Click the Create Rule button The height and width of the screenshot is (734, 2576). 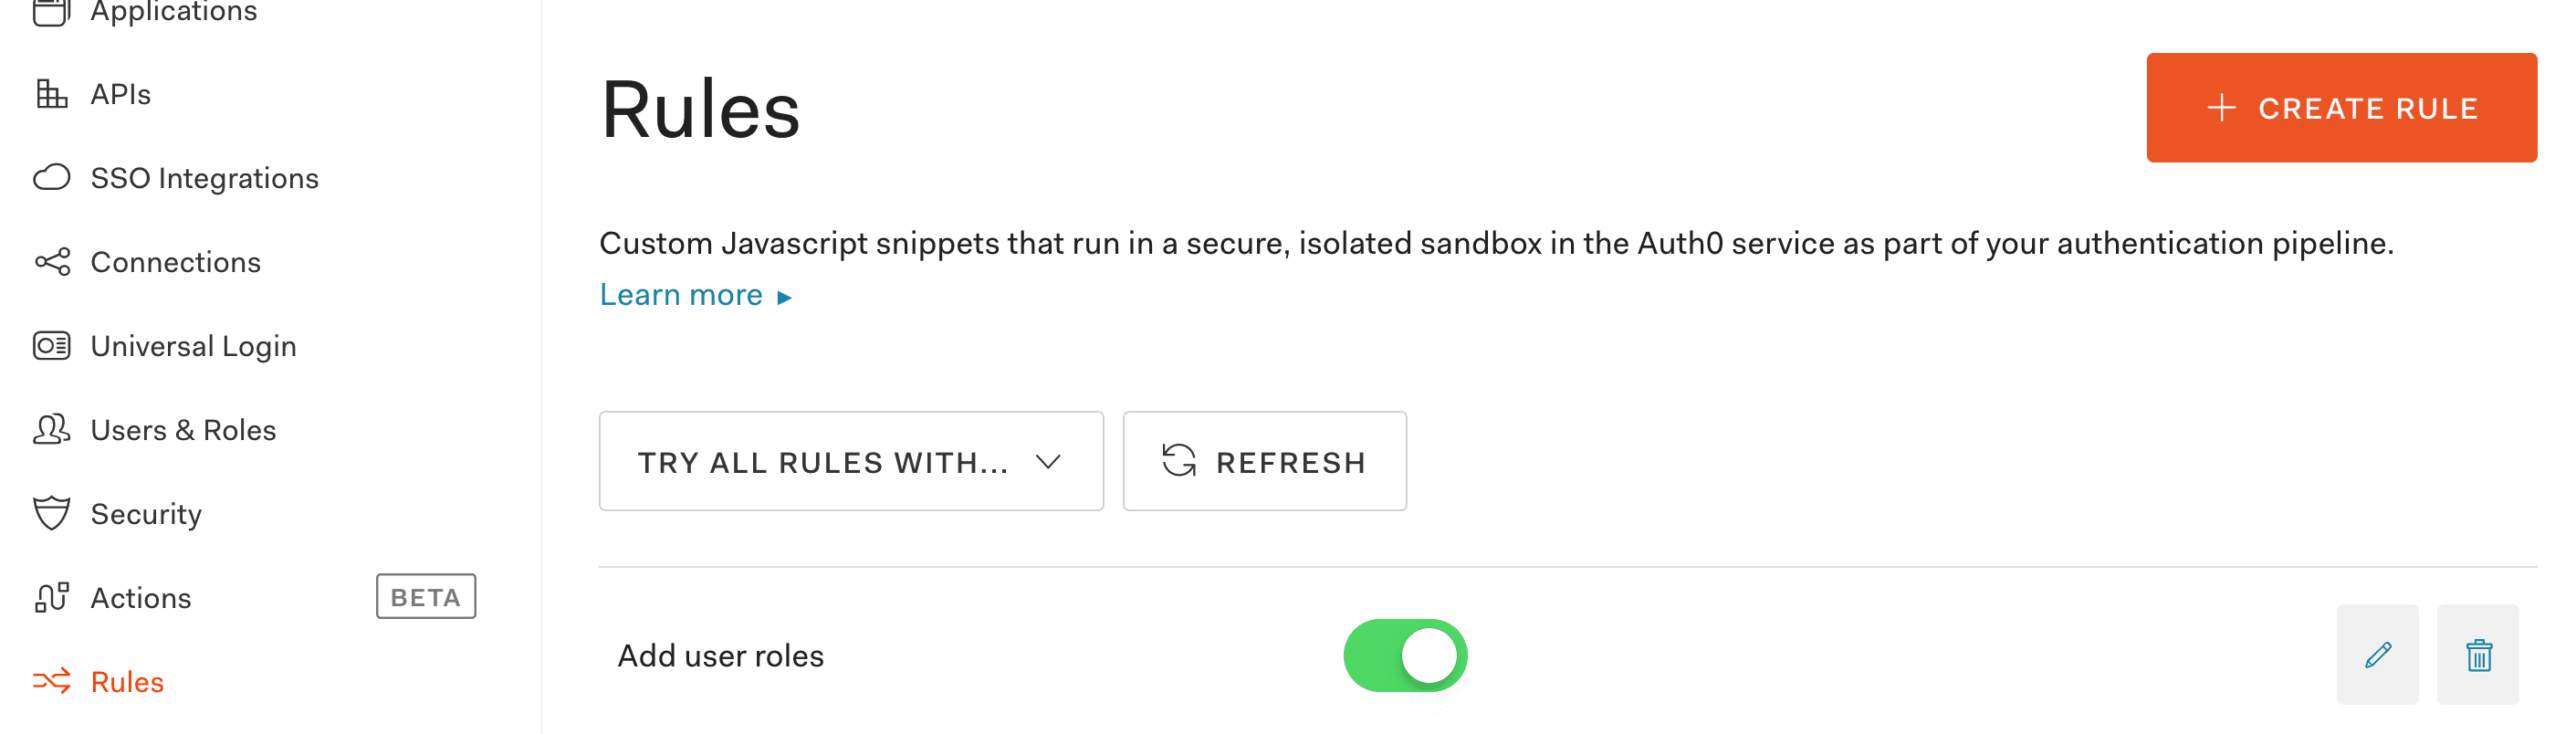click(x=2341, y=107)
